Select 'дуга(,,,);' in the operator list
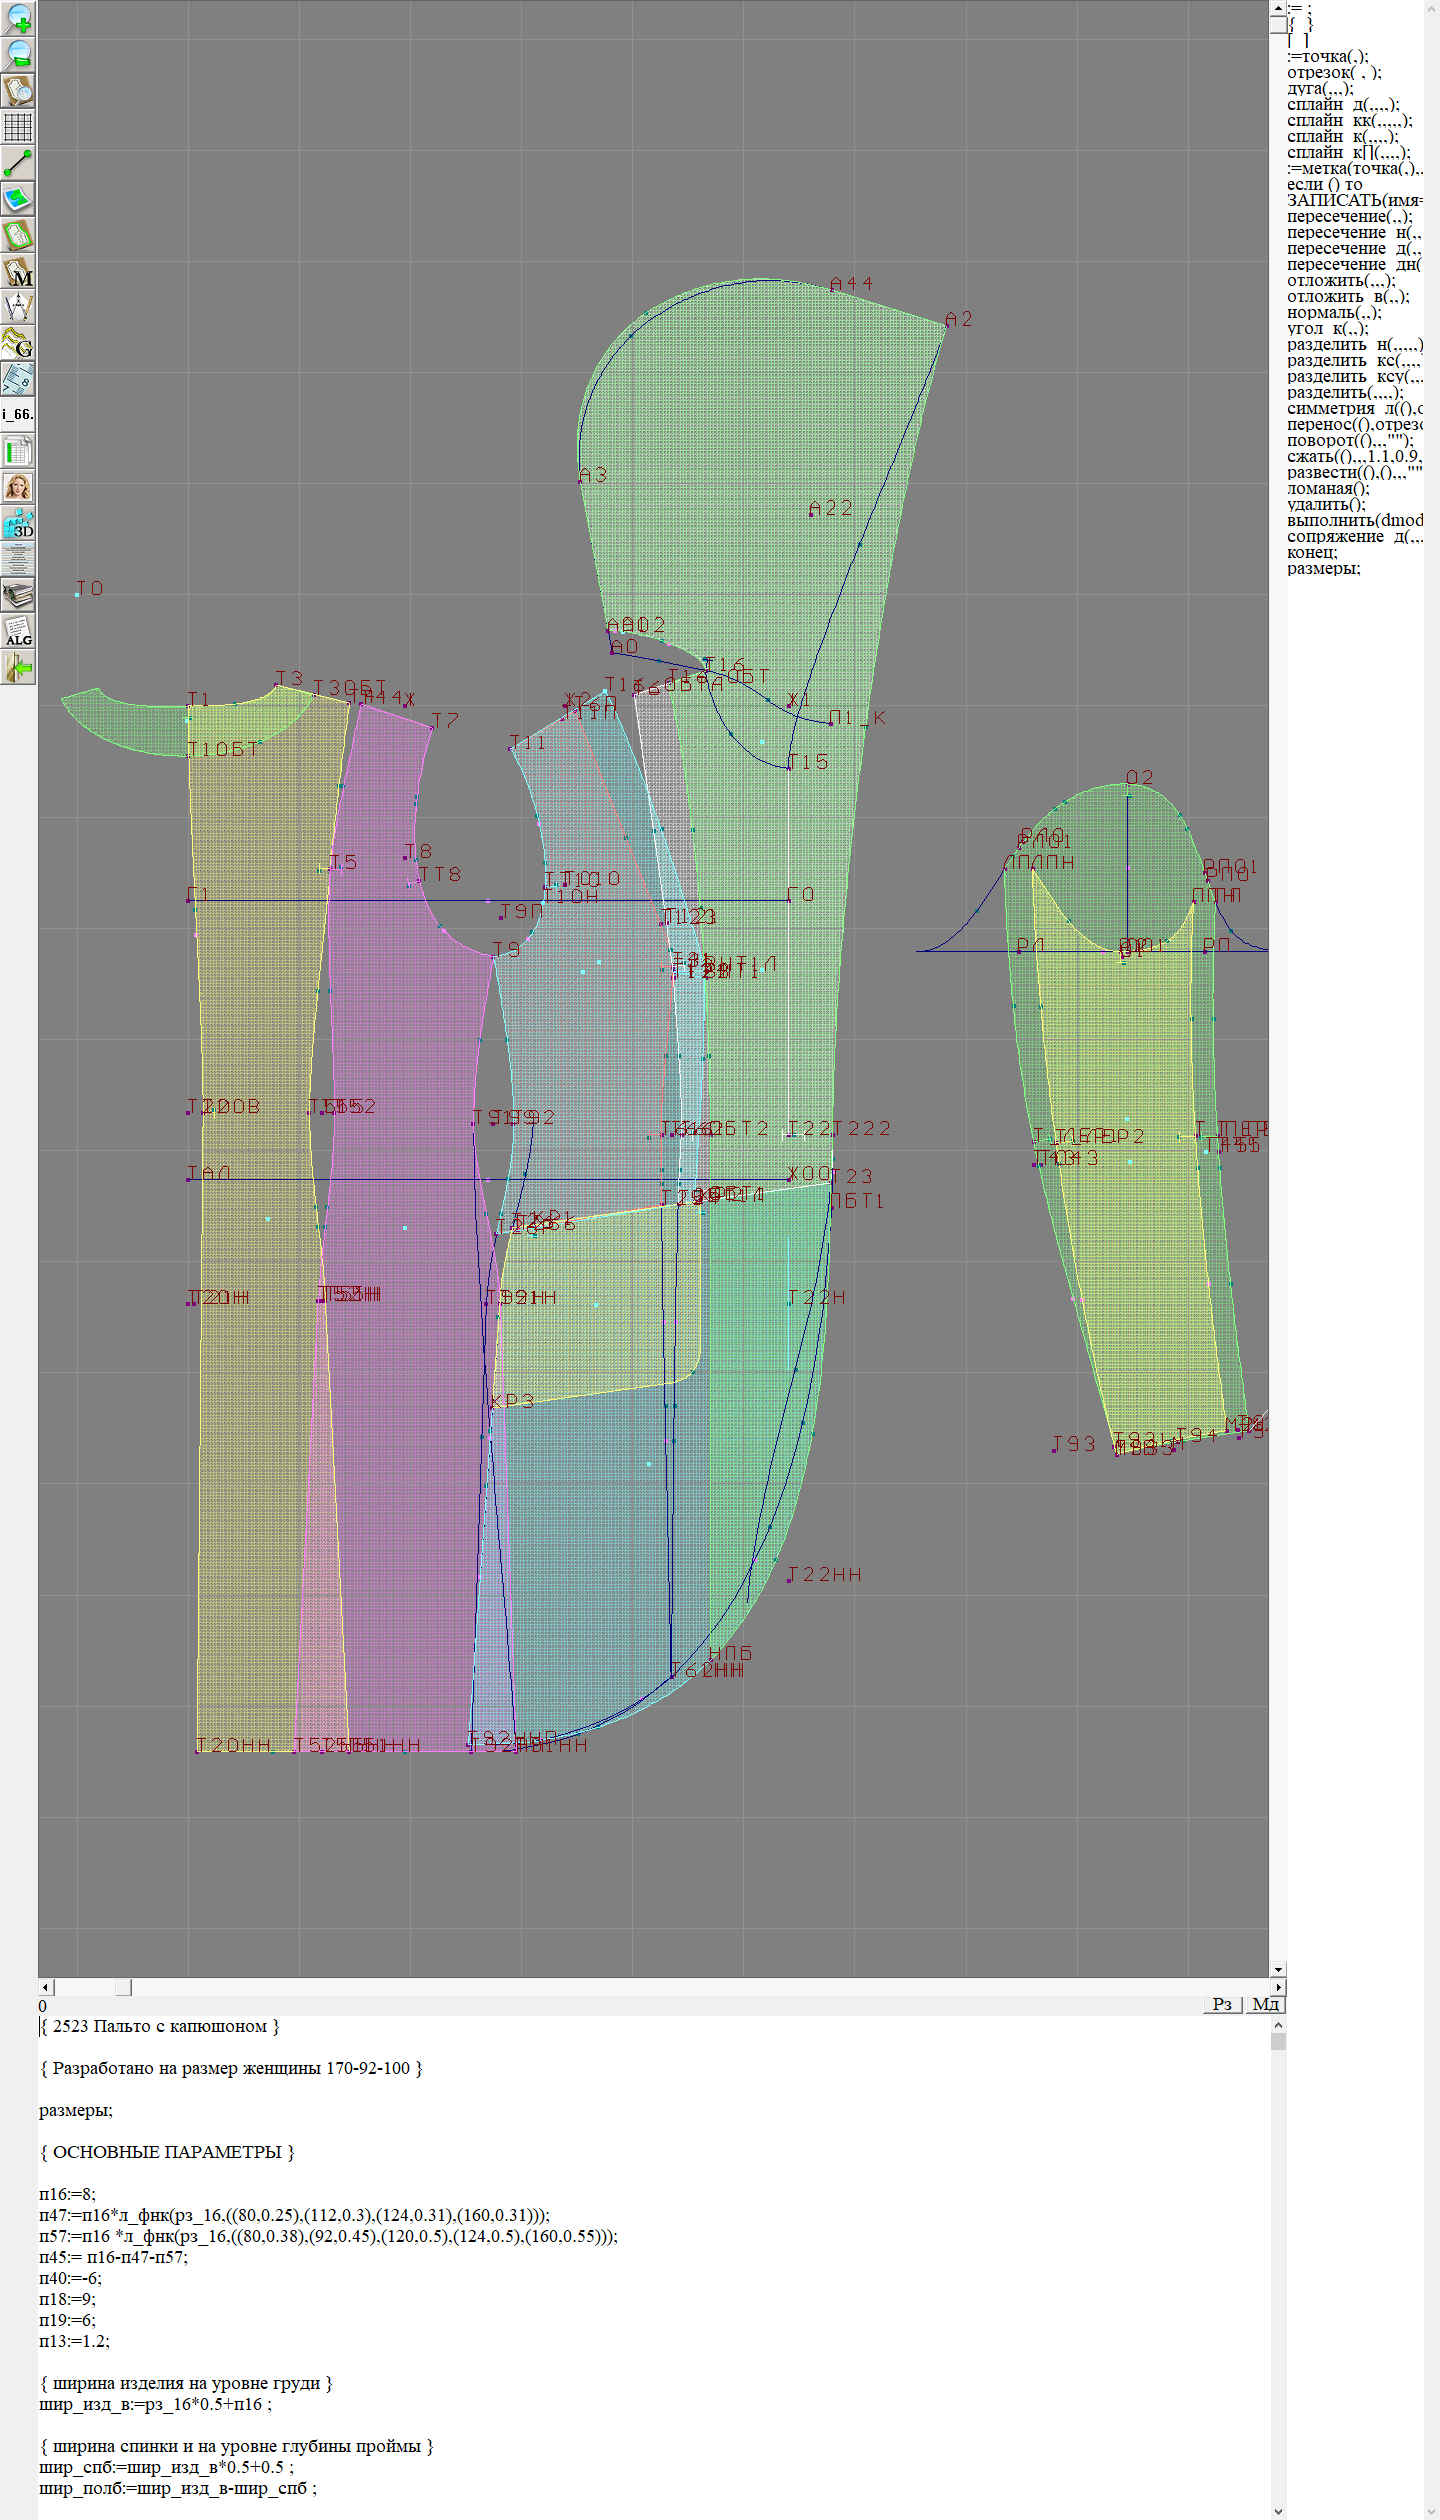Viewport: 1440px width, 2520px height. [x=1320, y=89]
